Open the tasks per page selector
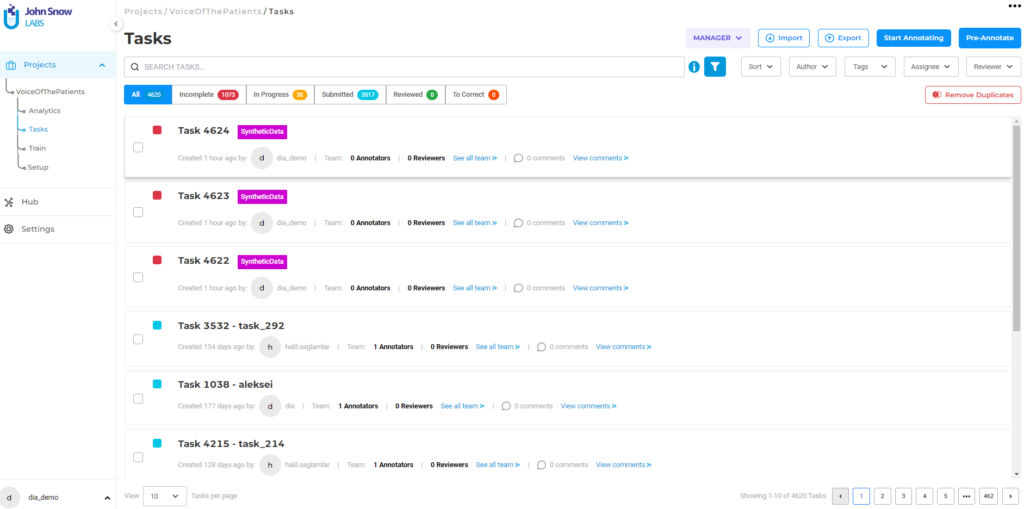 coord(165,496)
